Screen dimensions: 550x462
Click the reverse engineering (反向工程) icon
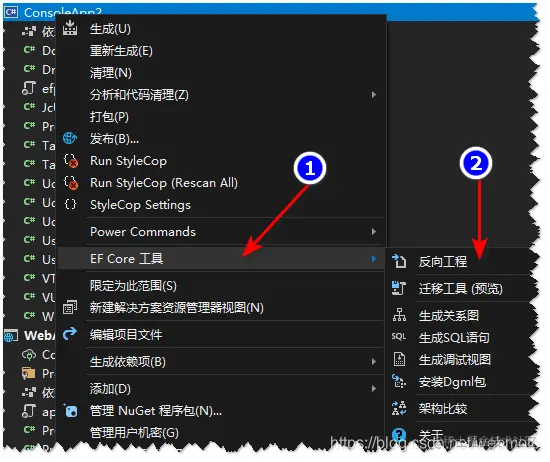[x=399, y=261]
